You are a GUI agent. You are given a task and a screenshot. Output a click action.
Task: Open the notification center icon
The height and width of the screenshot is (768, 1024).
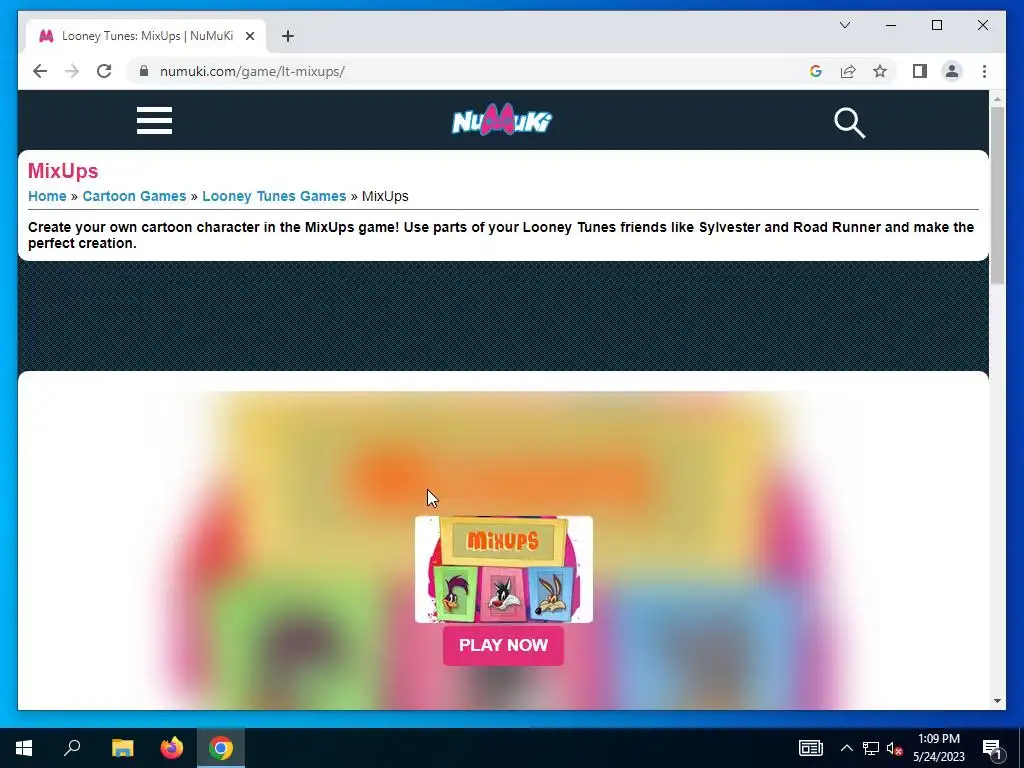pyautogui.click(x=992, y=748)
